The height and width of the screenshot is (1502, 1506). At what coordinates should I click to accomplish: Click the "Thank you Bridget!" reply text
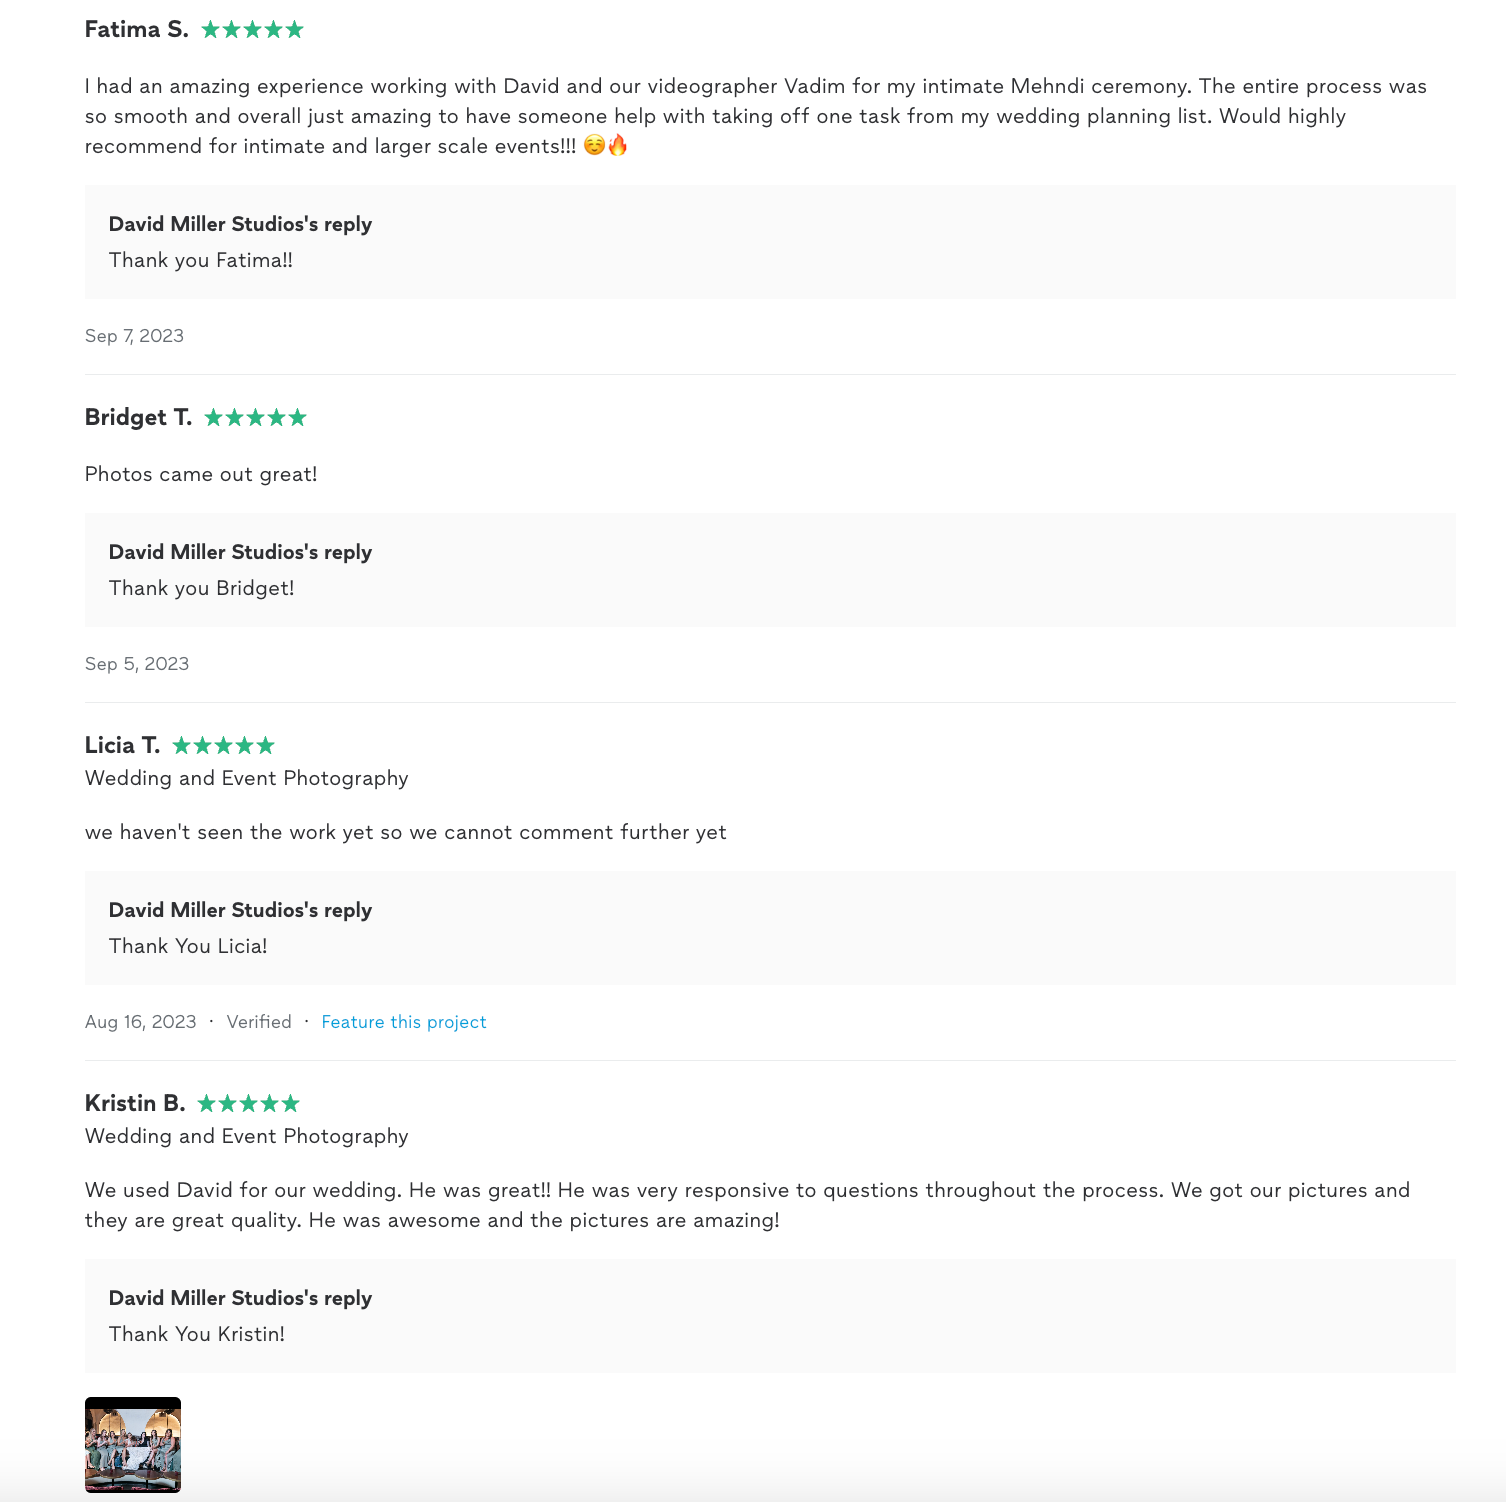tap(201, 588)
